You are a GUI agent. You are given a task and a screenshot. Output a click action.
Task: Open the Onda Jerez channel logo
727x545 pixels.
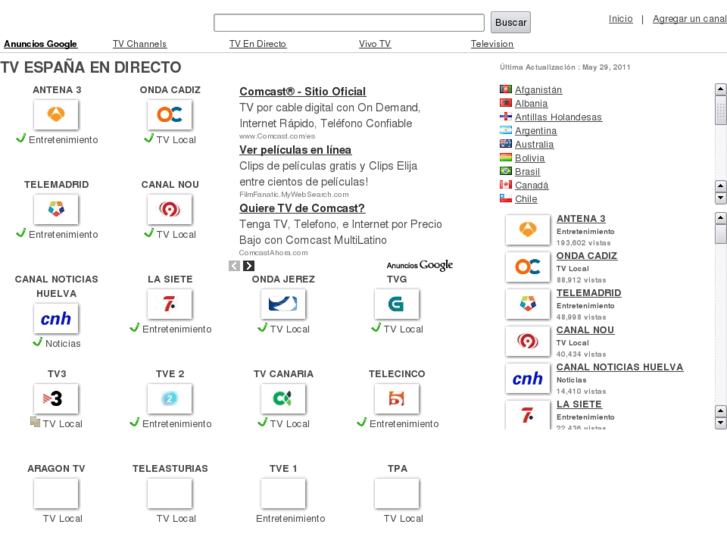pos(283,304)
